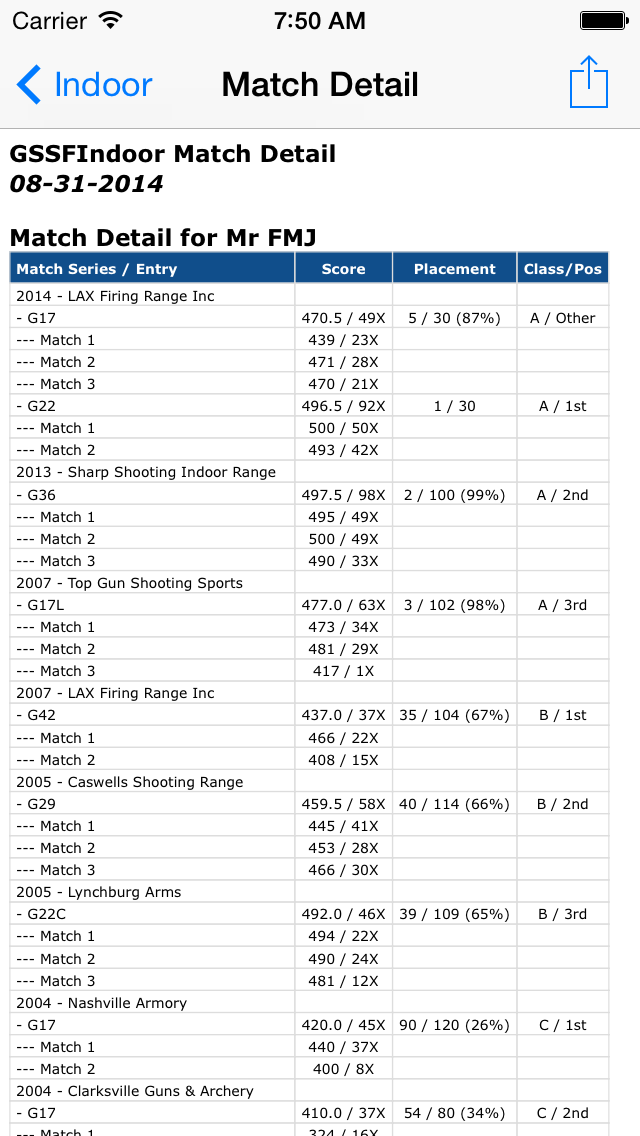
Task: Tap the 2007 - Top Gun Shooting Sports row
Action: click(x=309, y=583)
